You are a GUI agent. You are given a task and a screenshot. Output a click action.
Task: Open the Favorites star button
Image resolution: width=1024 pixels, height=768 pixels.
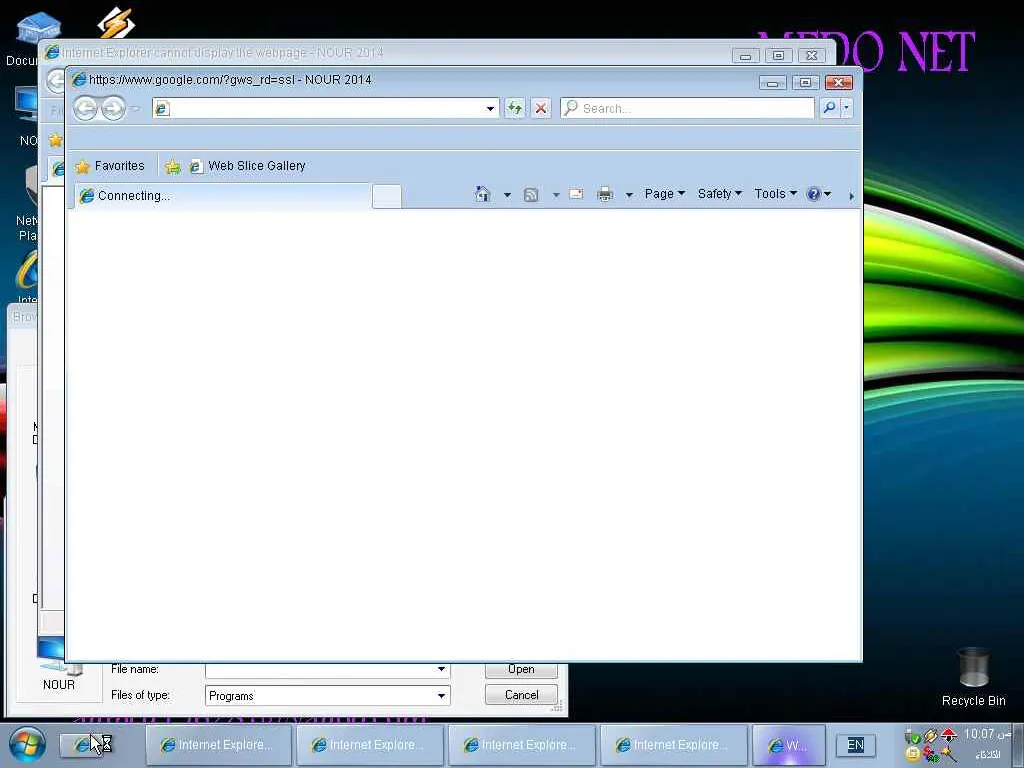tap(110, 167)
